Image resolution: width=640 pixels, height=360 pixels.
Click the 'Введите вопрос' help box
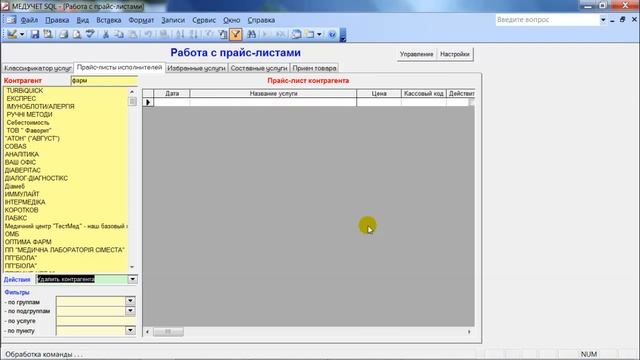(x=547, y=20)
